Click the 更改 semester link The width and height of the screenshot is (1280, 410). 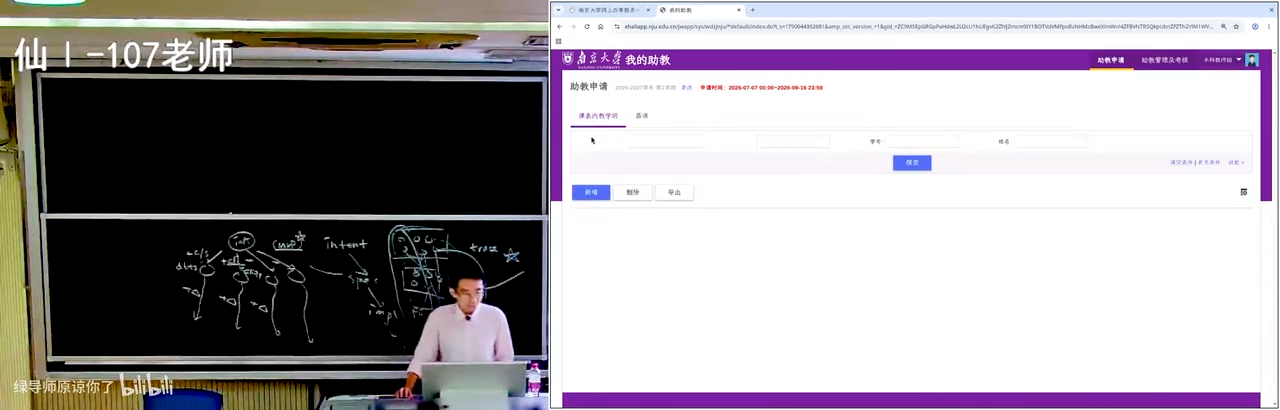pos(687,88)
